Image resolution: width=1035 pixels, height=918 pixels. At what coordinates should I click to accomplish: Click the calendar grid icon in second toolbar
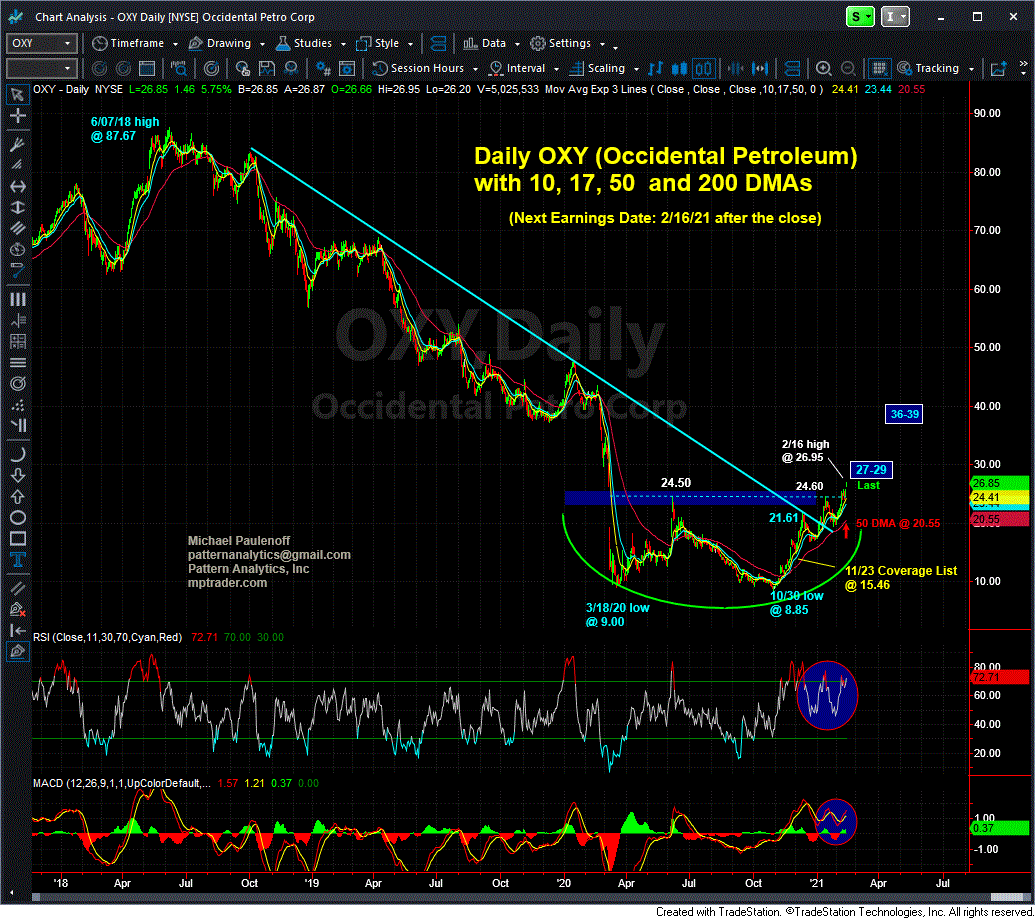click(x=147, y=68)
